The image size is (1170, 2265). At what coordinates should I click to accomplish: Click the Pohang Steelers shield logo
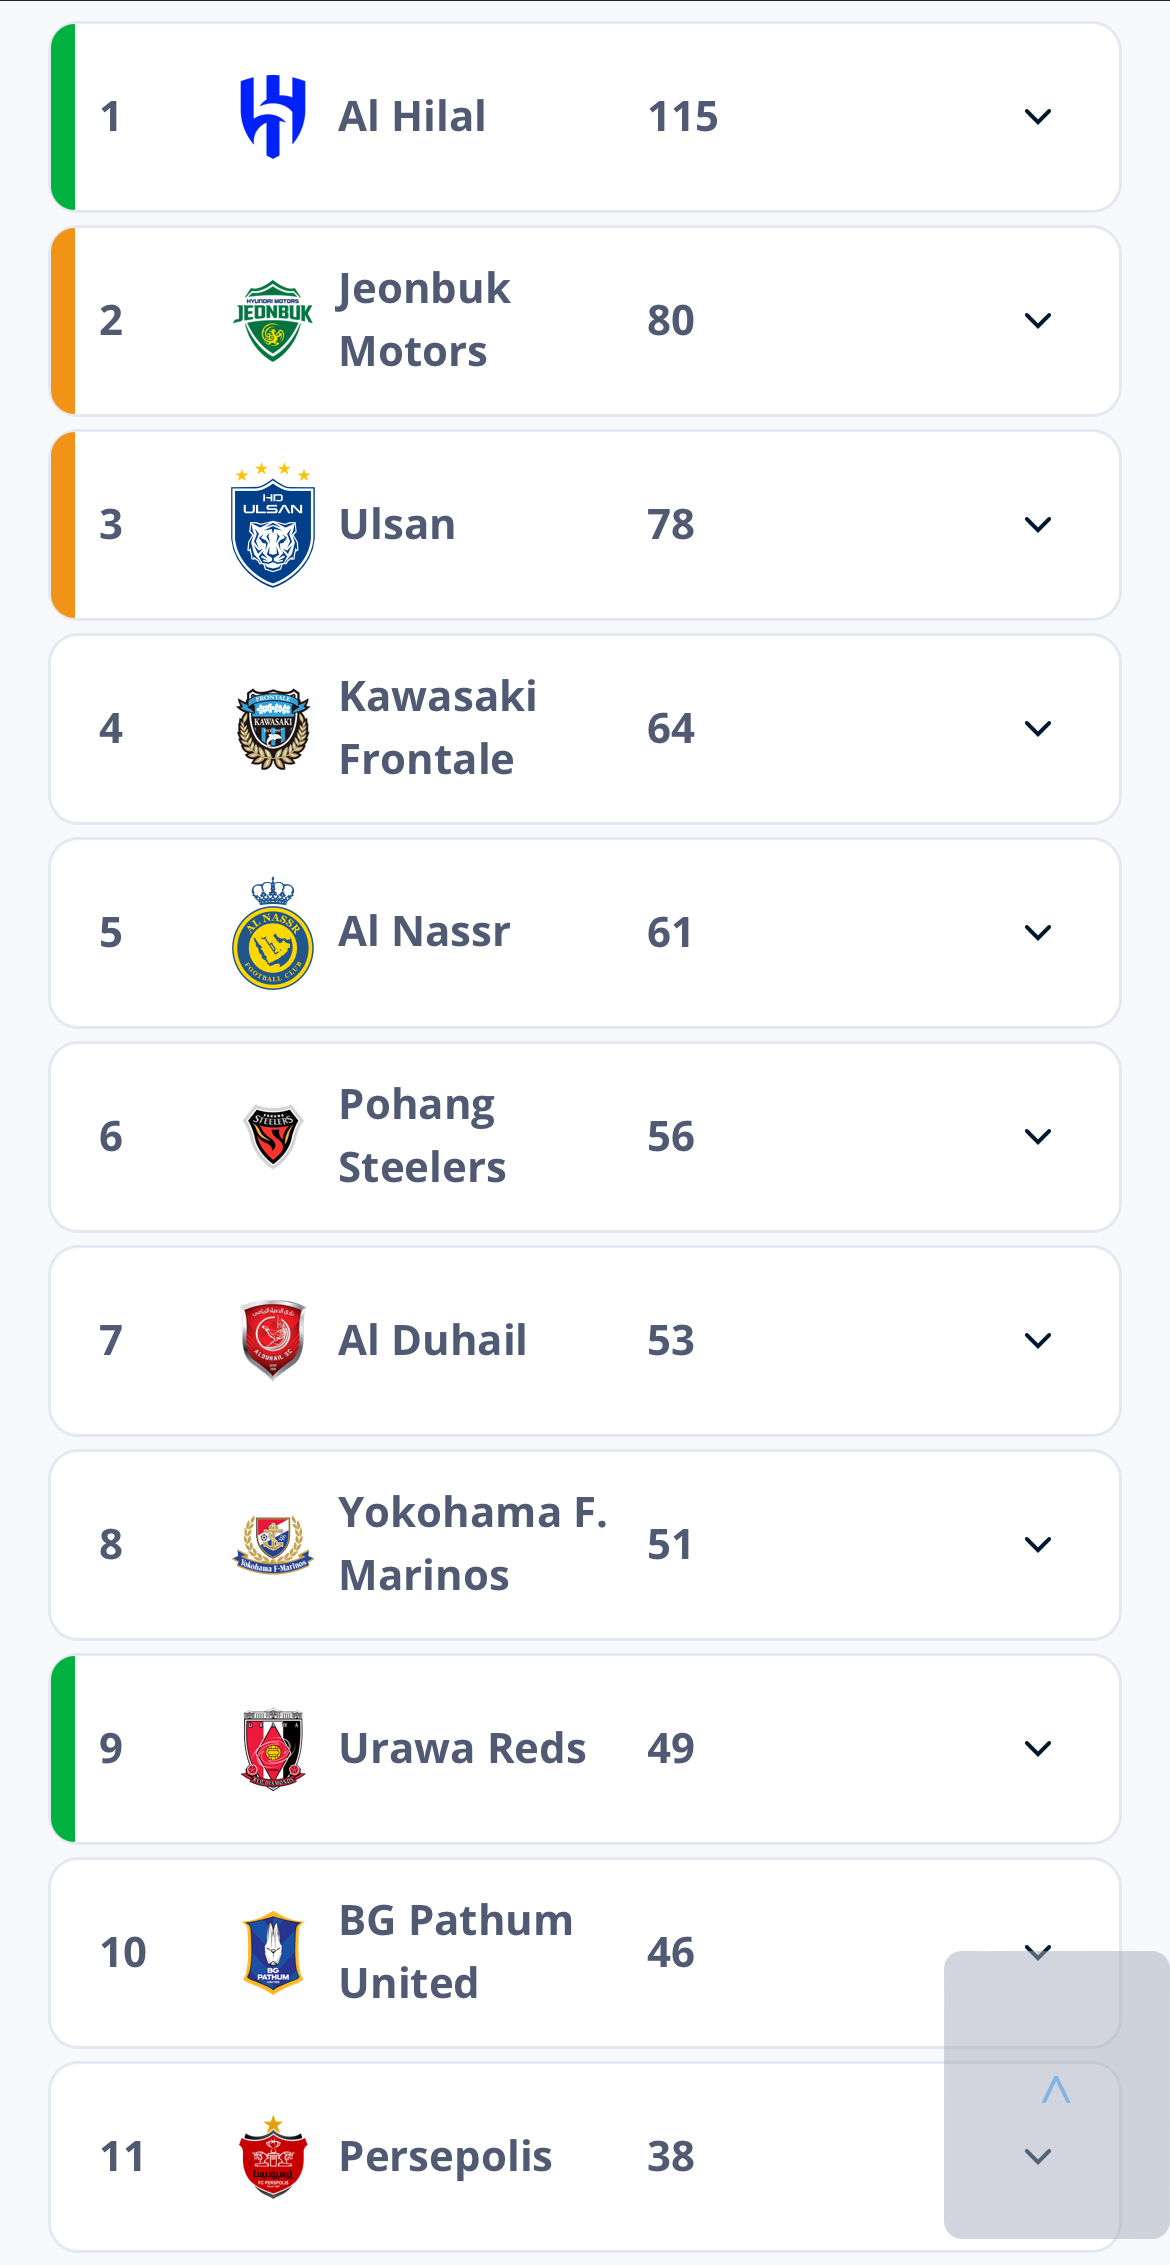tap(272, 1136)
